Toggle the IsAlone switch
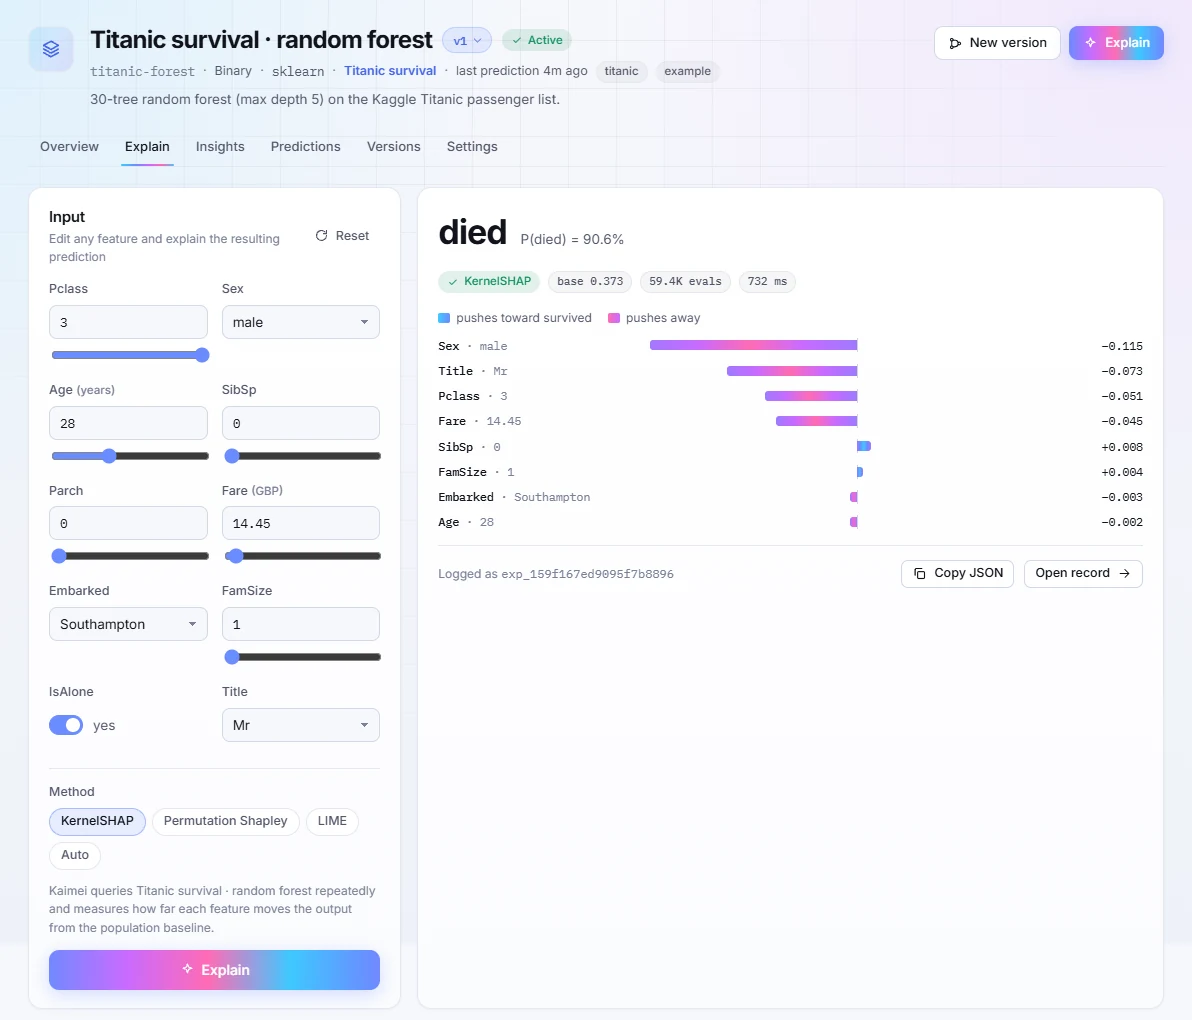1192x1020 pixels. pos(66,725)
